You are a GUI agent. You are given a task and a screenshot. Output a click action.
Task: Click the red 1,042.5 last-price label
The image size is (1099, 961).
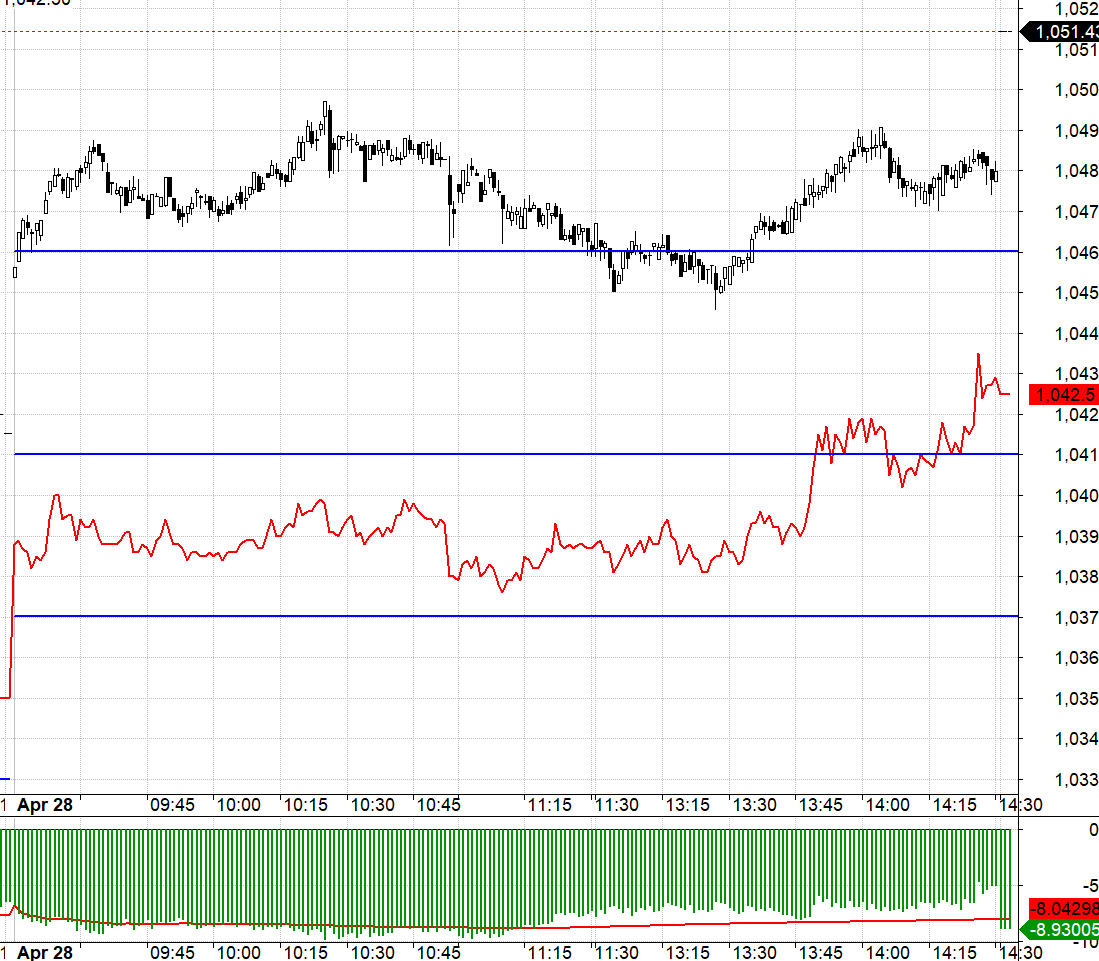1064,395
